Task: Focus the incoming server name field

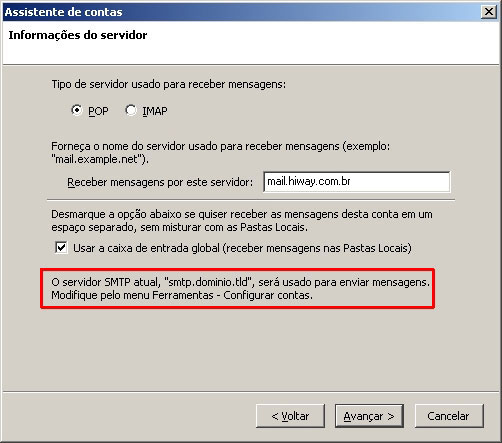Action: [357, 182]
